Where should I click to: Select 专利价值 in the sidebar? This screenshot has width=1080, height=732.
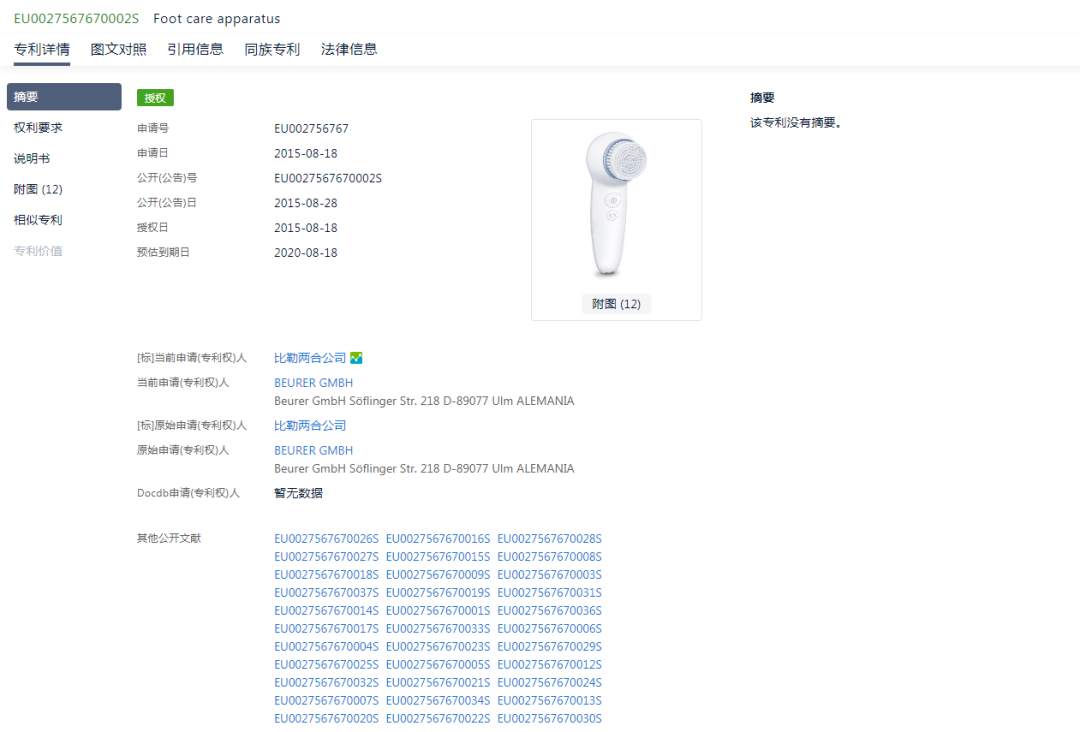[x=38, y=251]
